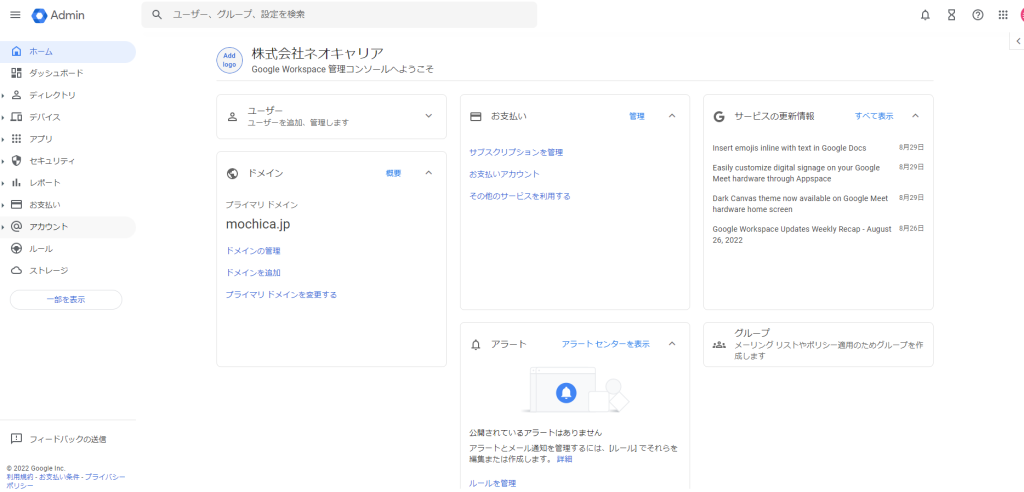The image size is (1024, 492).
Task: Open the ドメインの管理 link
Action: (x=253, y=251)
